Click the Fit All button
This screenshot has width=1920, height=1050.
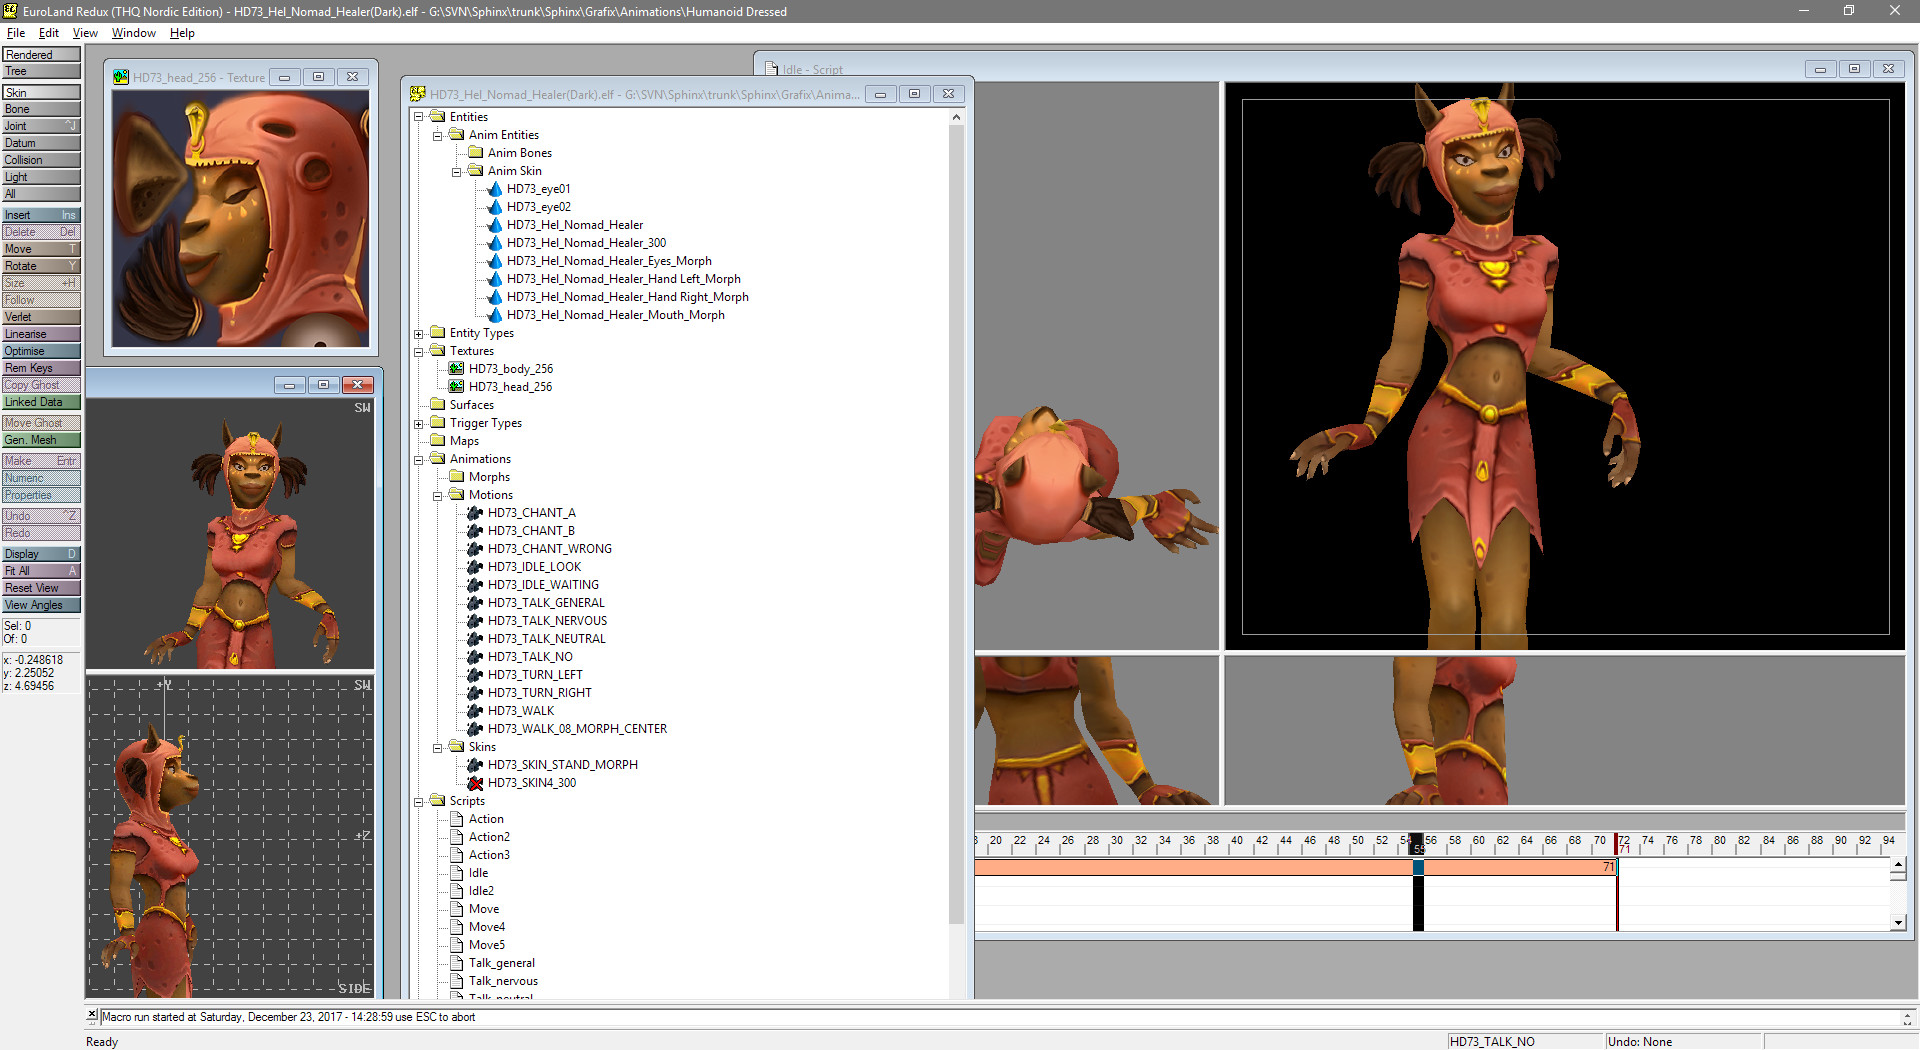[x=40, y=570]
